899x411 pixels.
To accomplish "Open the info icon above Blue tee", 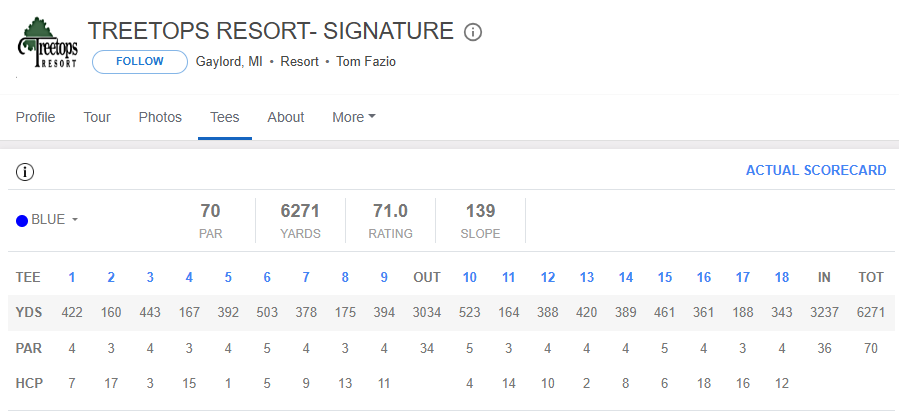I will pyautogui.click(x=25, y=171).
